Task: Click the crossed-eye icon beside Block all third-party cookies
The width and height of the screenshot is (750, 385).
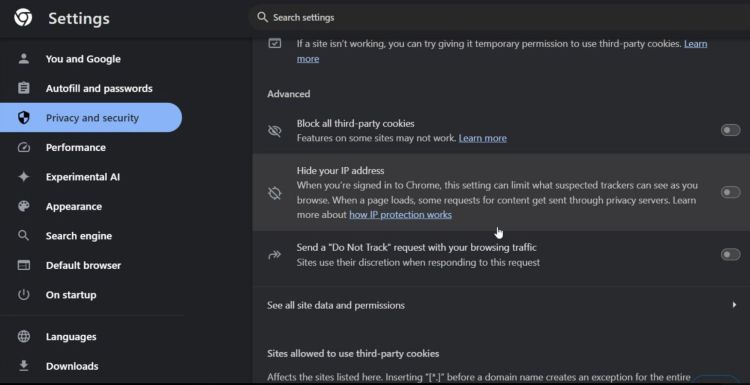Action: 275,131
